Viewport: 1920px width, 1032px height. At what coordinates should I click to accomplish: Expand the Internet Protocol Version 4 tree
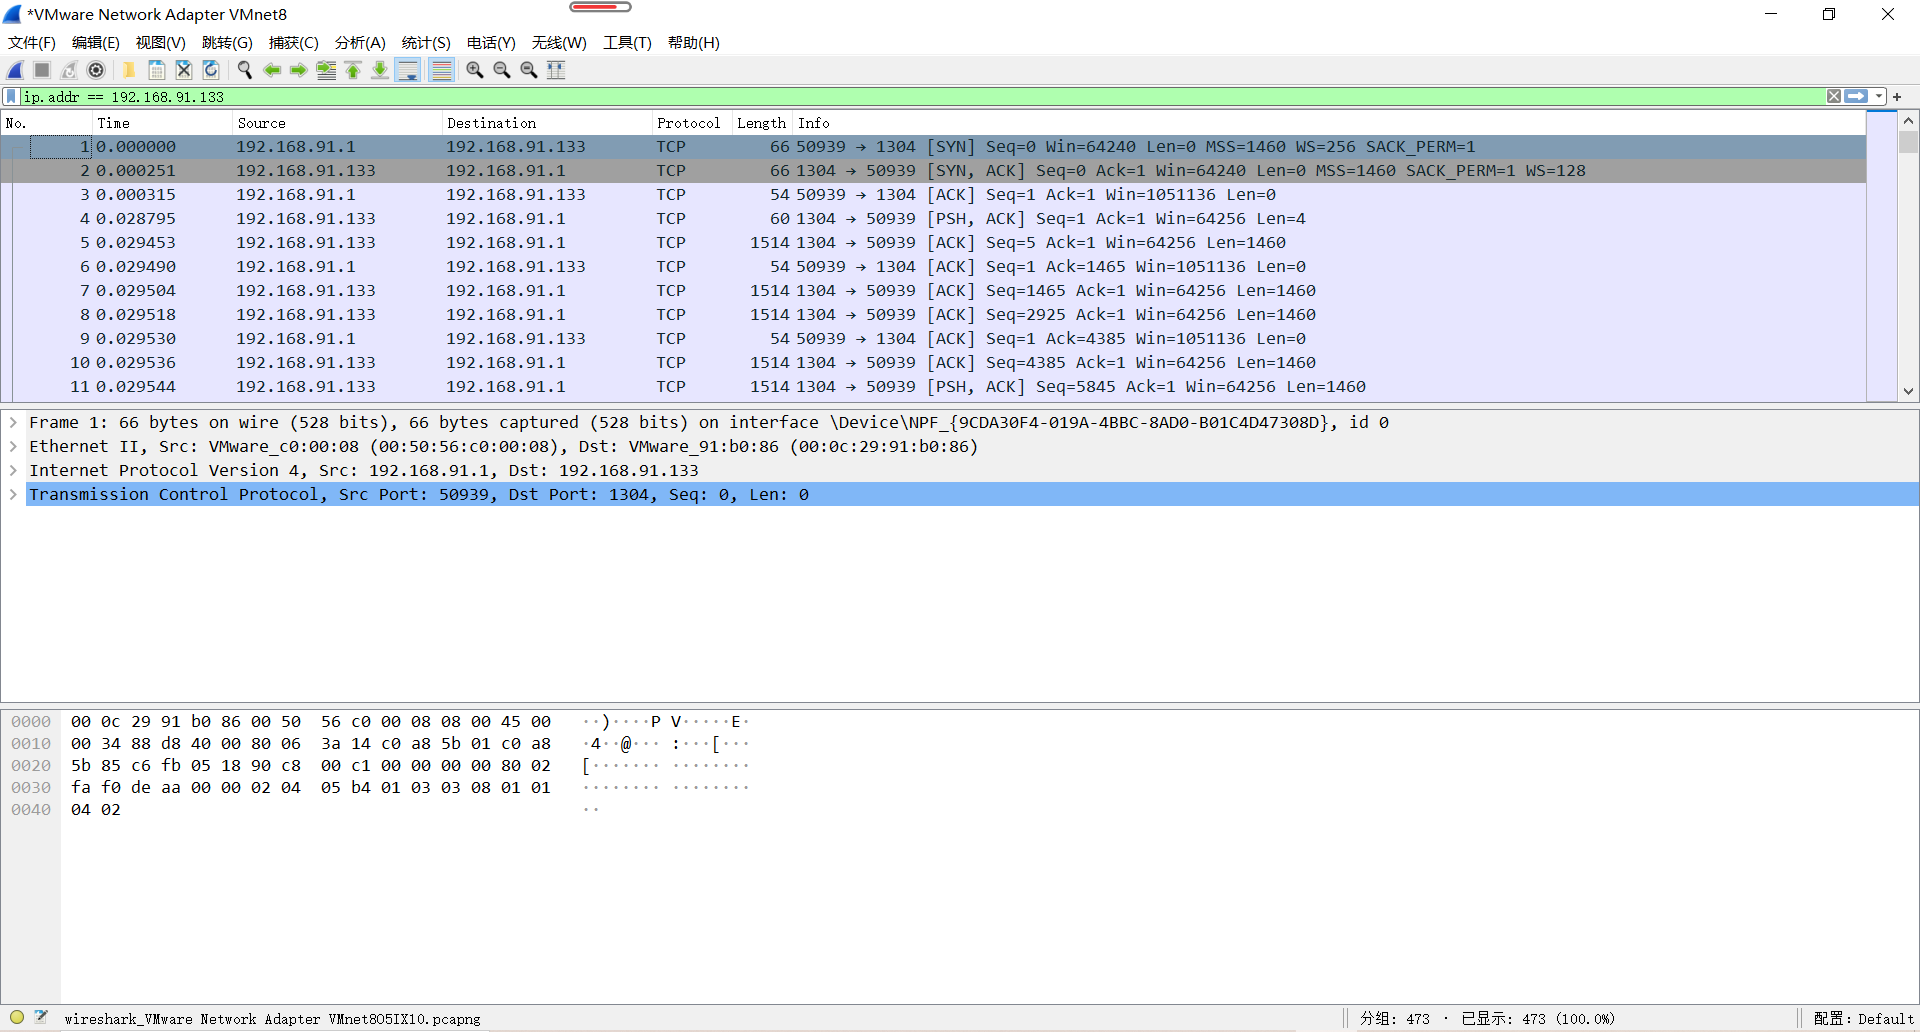point(13,471)
